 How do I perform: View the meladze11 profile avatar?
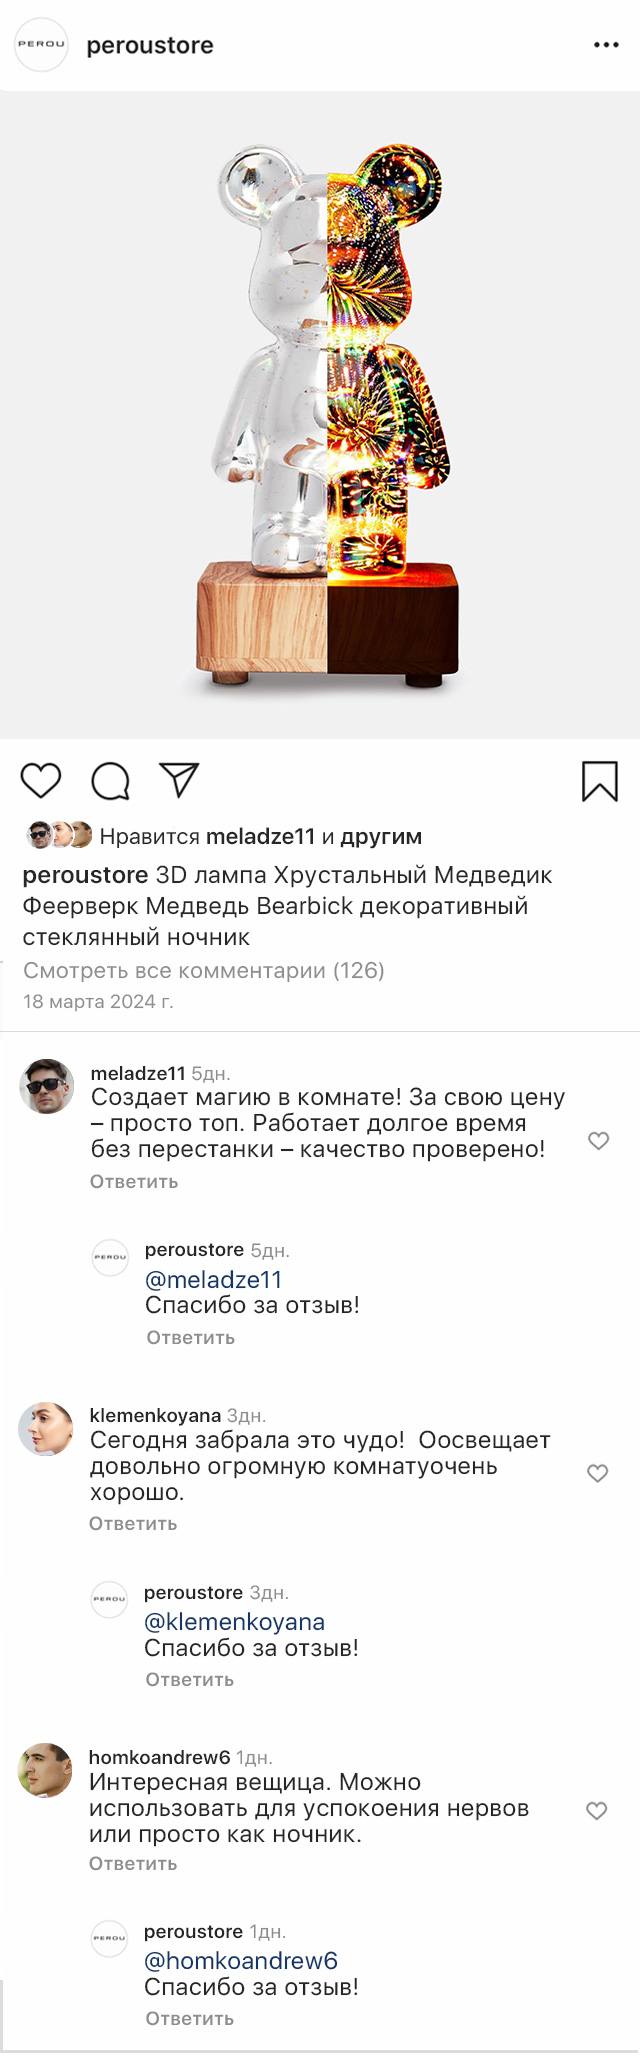(x=47, y=1086)
